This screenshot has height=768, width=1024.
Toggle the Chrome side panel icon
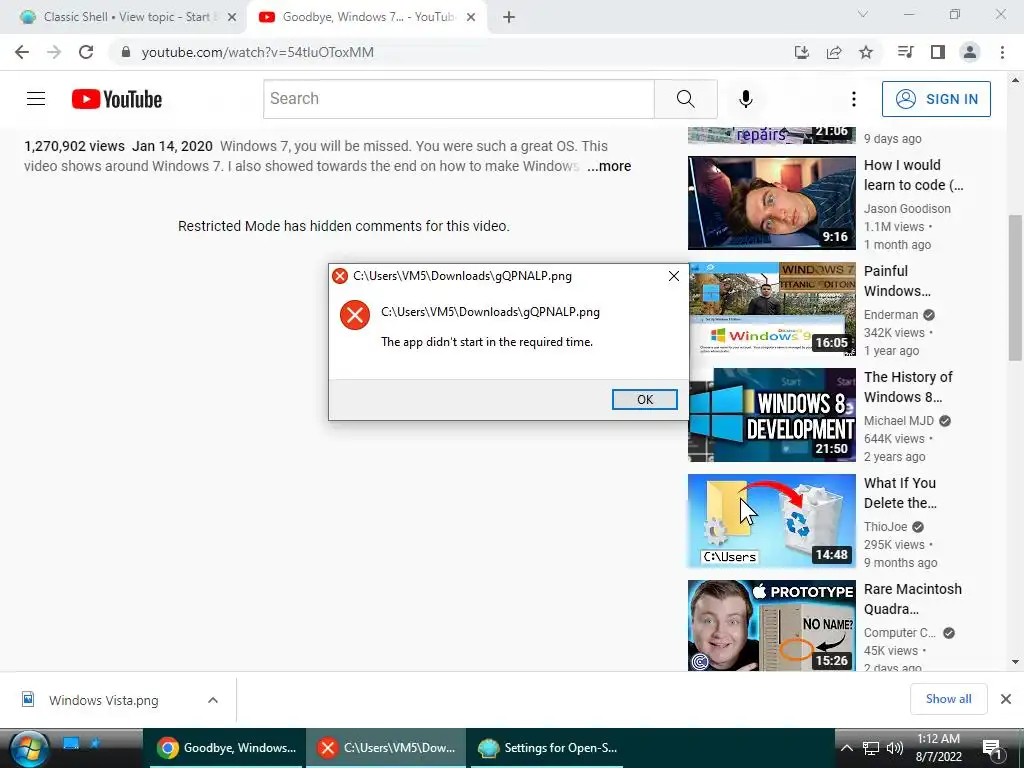pyautogui.click(x=938, y=52)
